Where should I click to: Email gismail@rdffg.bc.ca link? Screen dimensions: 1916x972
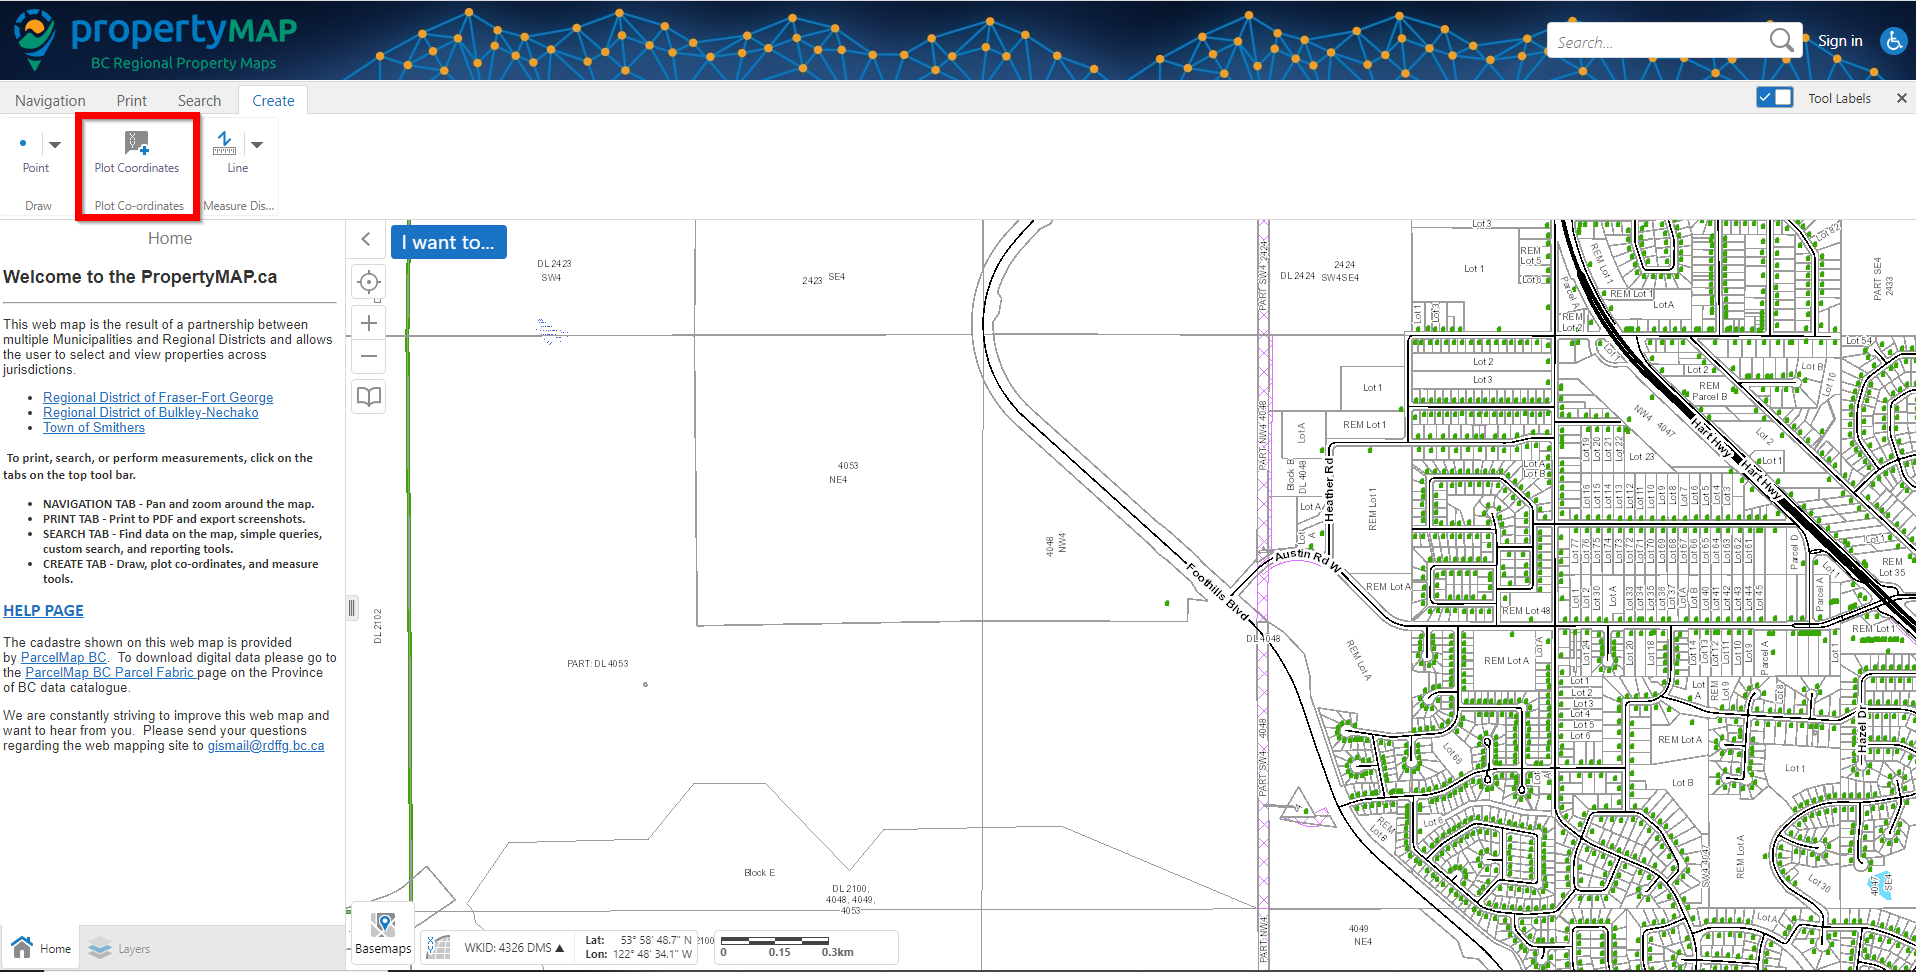tap(266, 745)
